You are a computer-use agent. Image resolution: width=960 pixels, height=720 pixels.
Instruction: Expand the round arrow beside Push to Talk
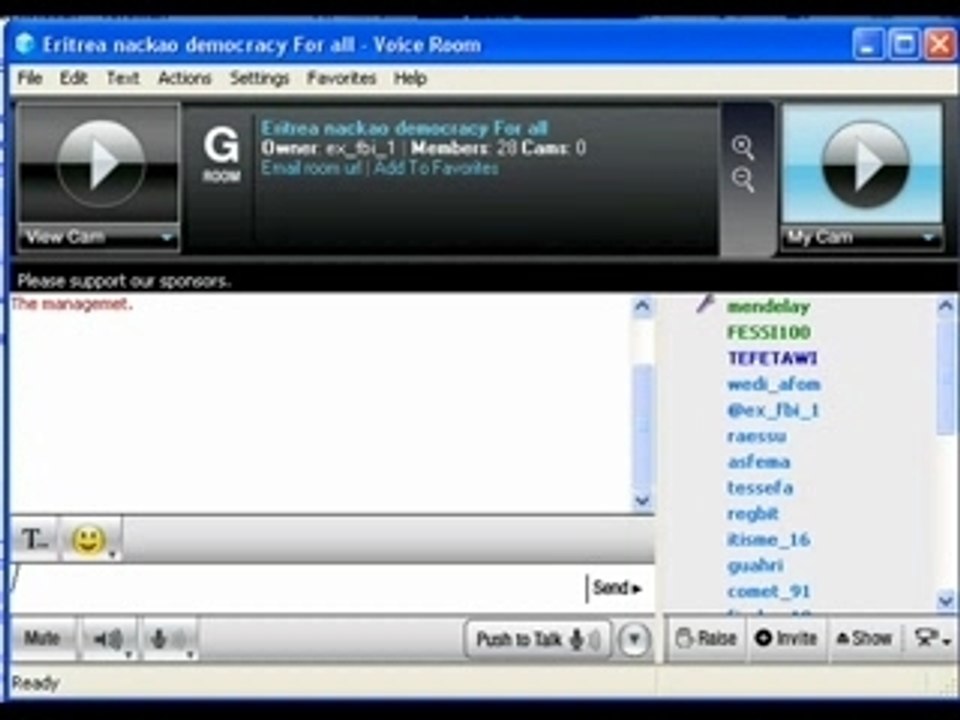click(634, 640)
